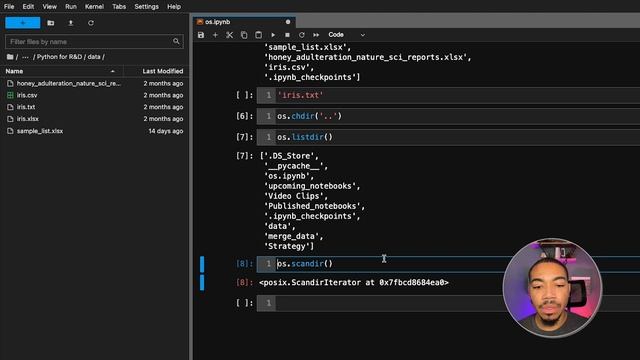Open the File menu
Screen dimensions: 640x360
coord(9,7)
